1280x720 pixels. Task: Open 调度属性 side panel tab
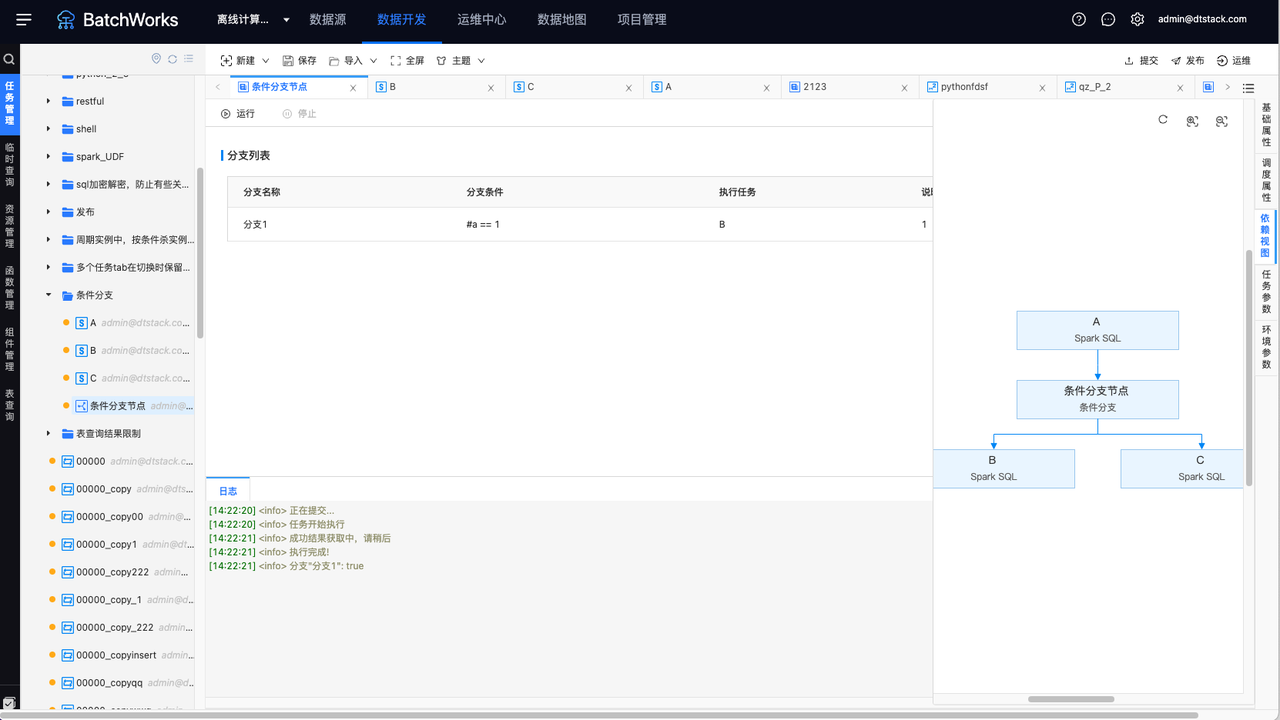click(1266, 180)
